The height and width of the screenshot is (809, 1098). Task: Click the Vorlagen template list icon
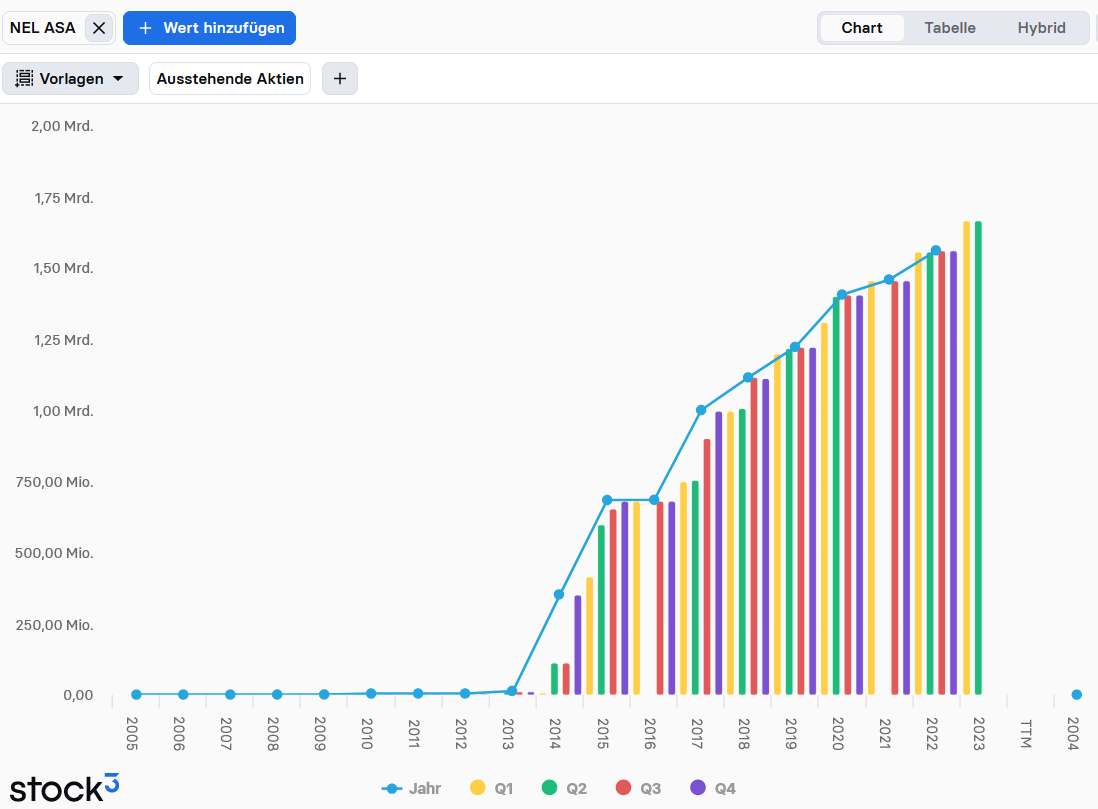25,78
